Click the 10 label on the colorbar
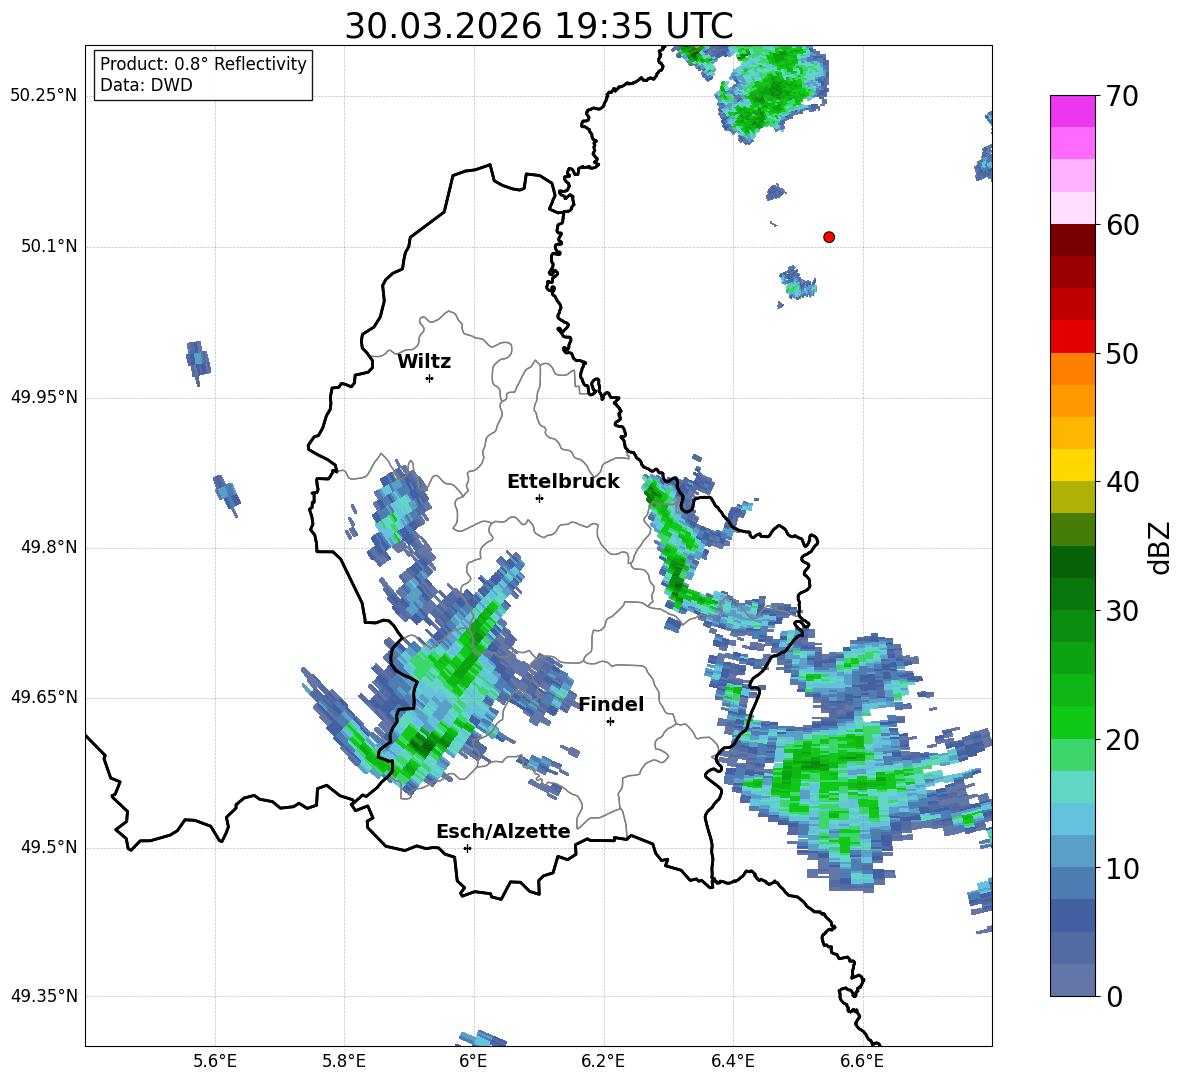Screen dimensions: 1184x1081 [1122, 869]
